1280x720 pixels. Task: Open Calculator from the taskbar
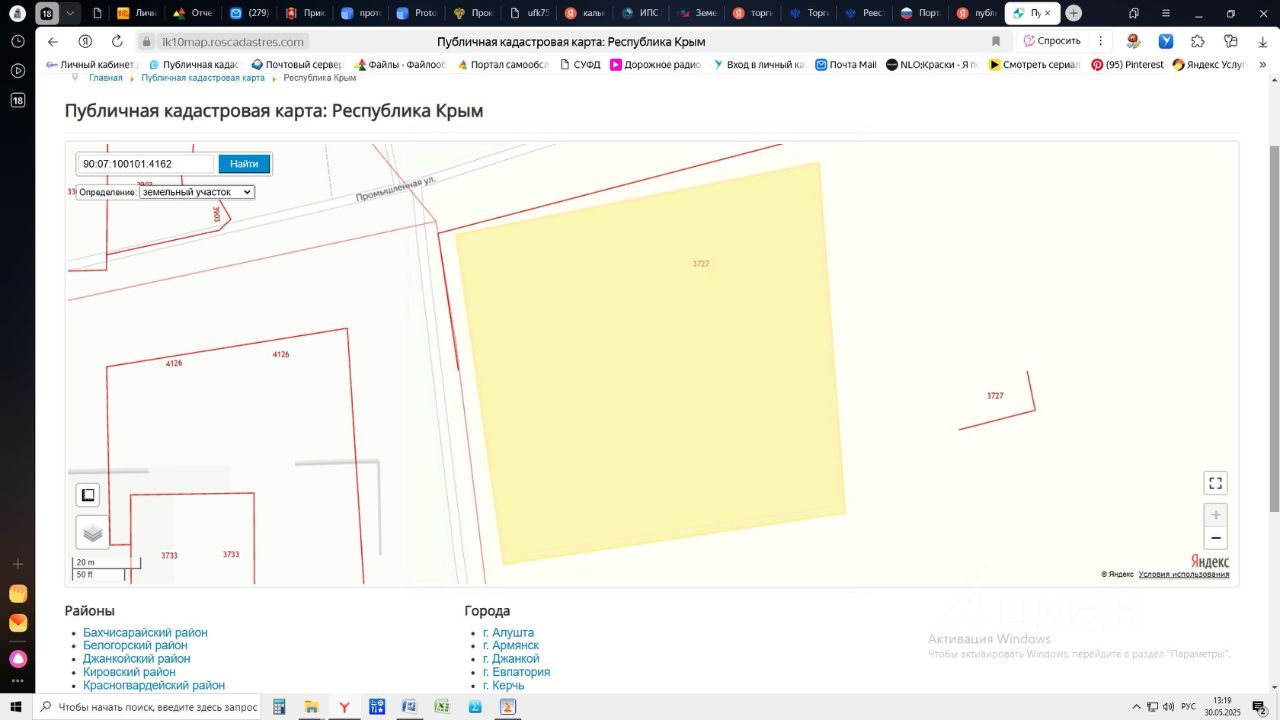pos(279,707)
